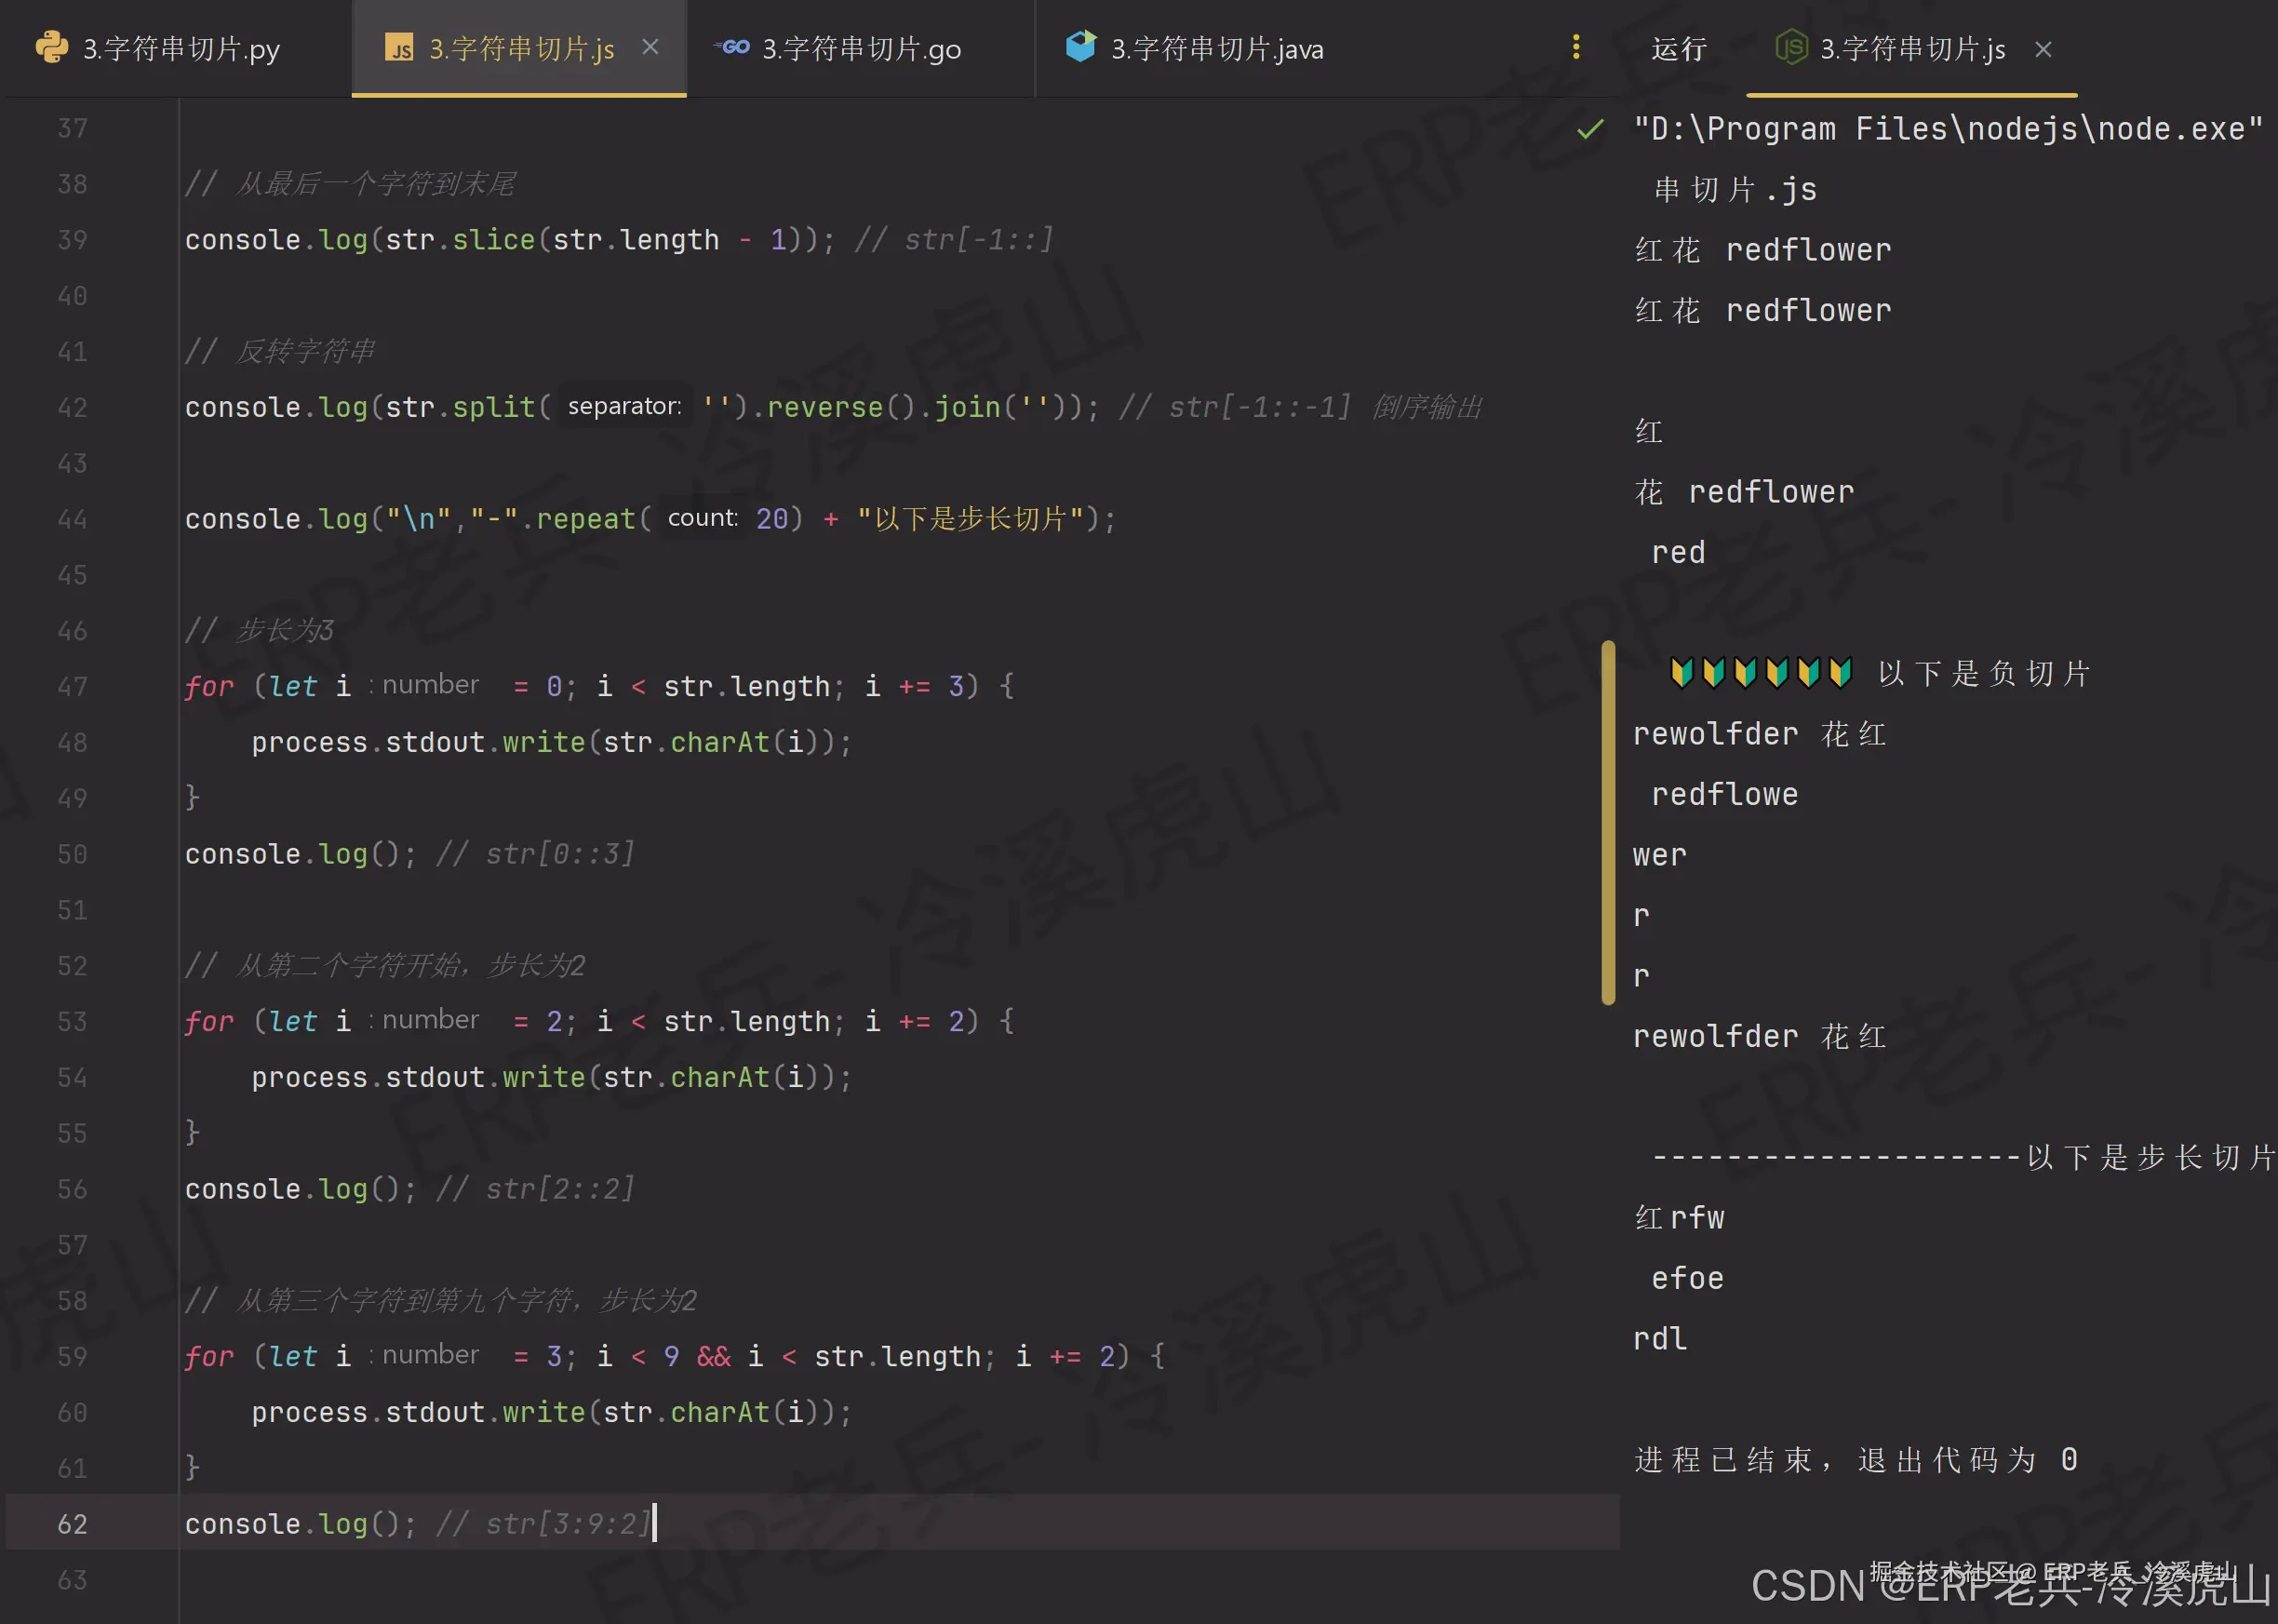2278x1624 pixels.
Task: Click the 进程已结束，退出代码为 0 message
Action: [x=1856, y=1460]
